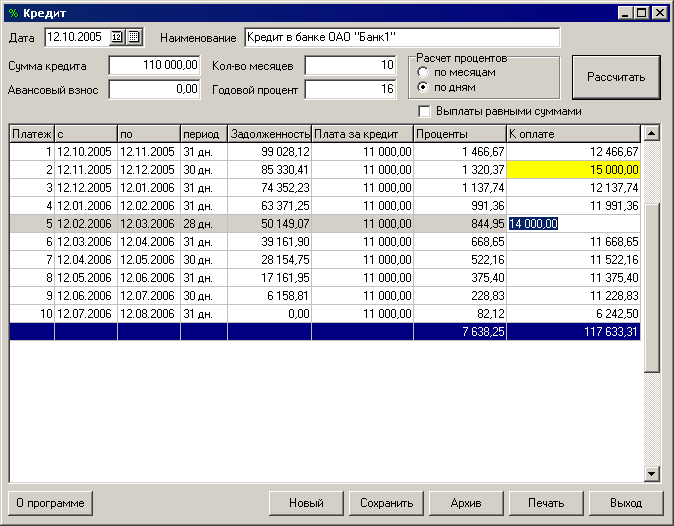Screen dimensions: 674x526
Task: Click the yellow highlighted 15 000,00 cell
Action: [x=573, y=170]
